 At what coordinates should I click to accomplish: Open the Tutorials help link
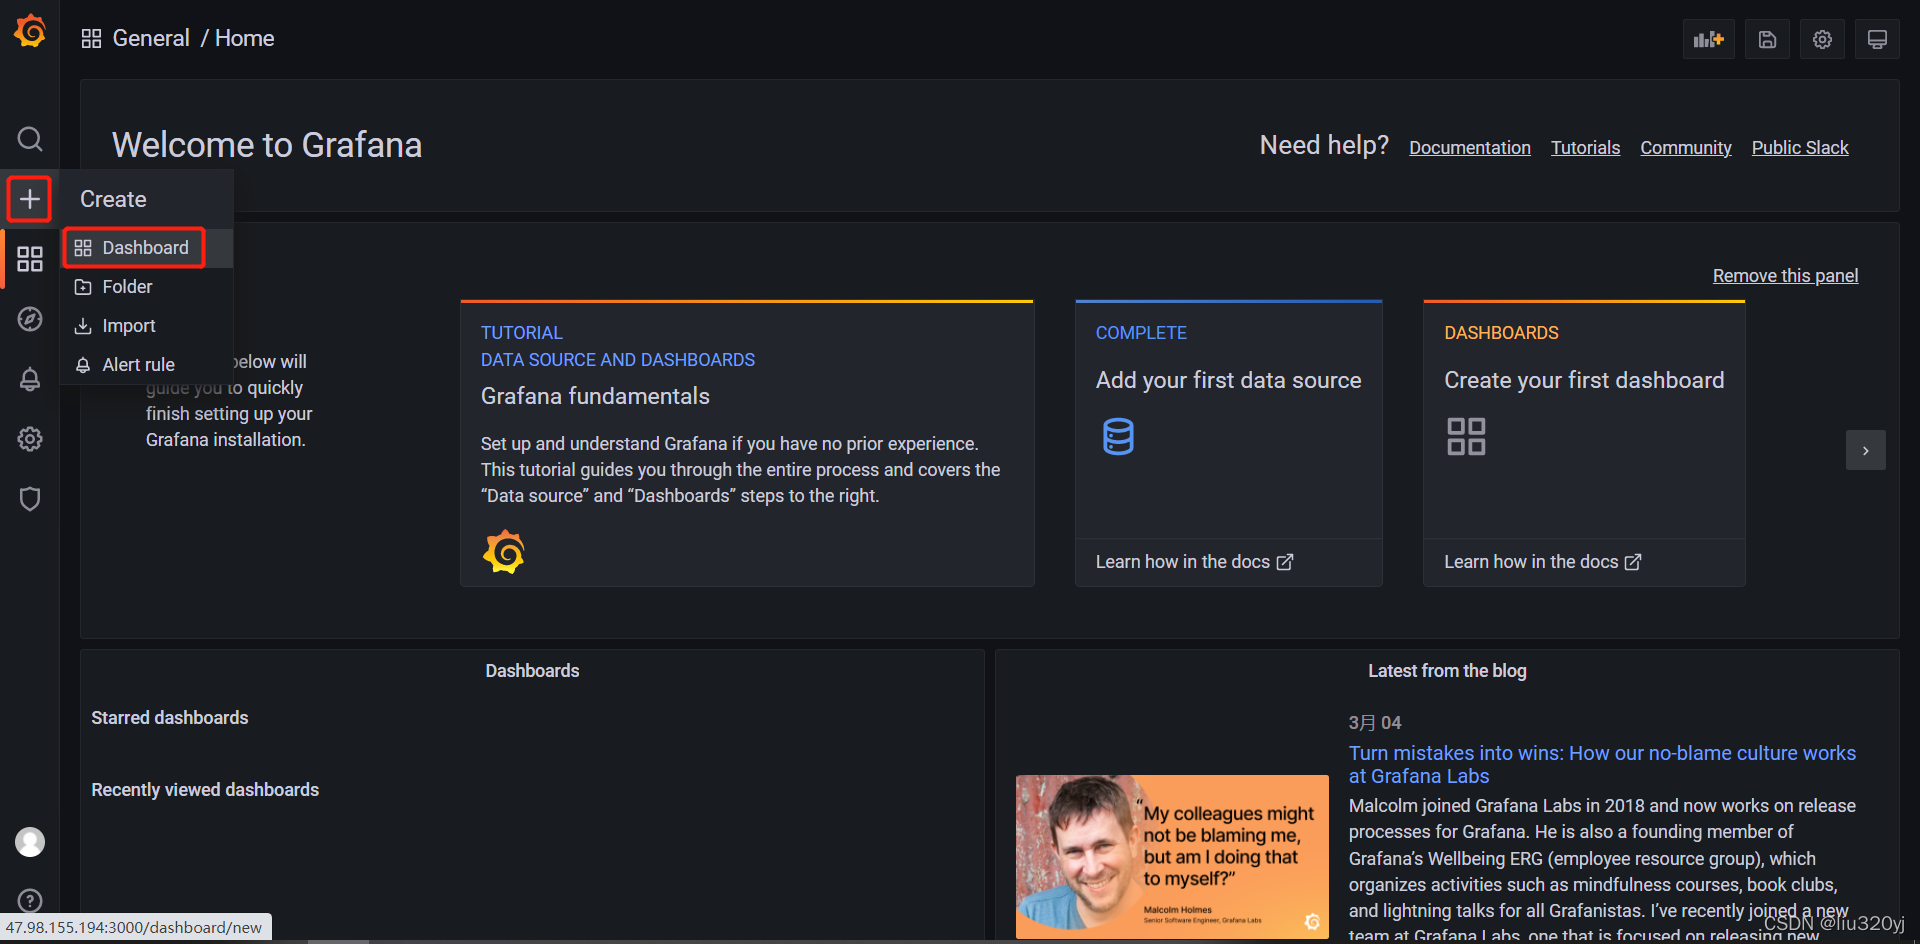[x=1585, y=148]
